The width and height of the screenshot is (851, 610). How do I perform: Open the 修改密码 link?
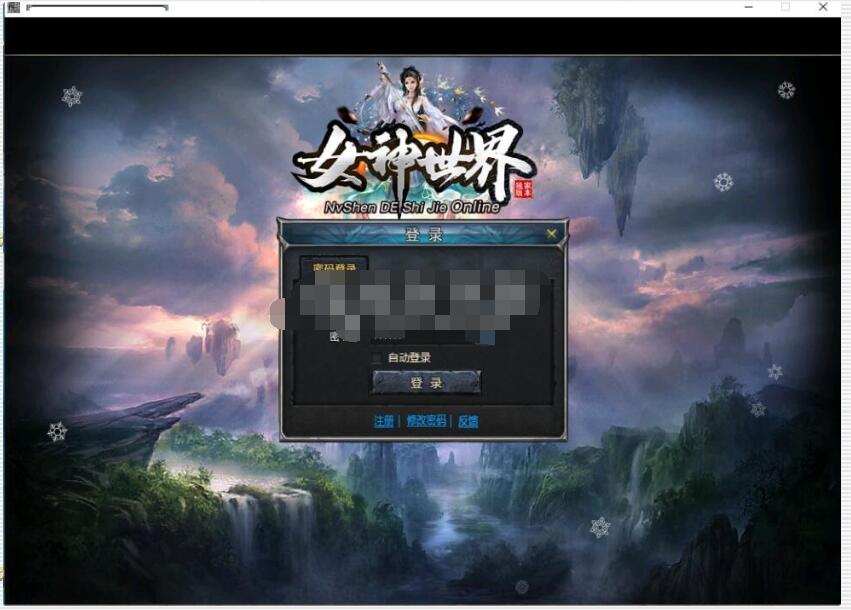[x=427, y=421]
